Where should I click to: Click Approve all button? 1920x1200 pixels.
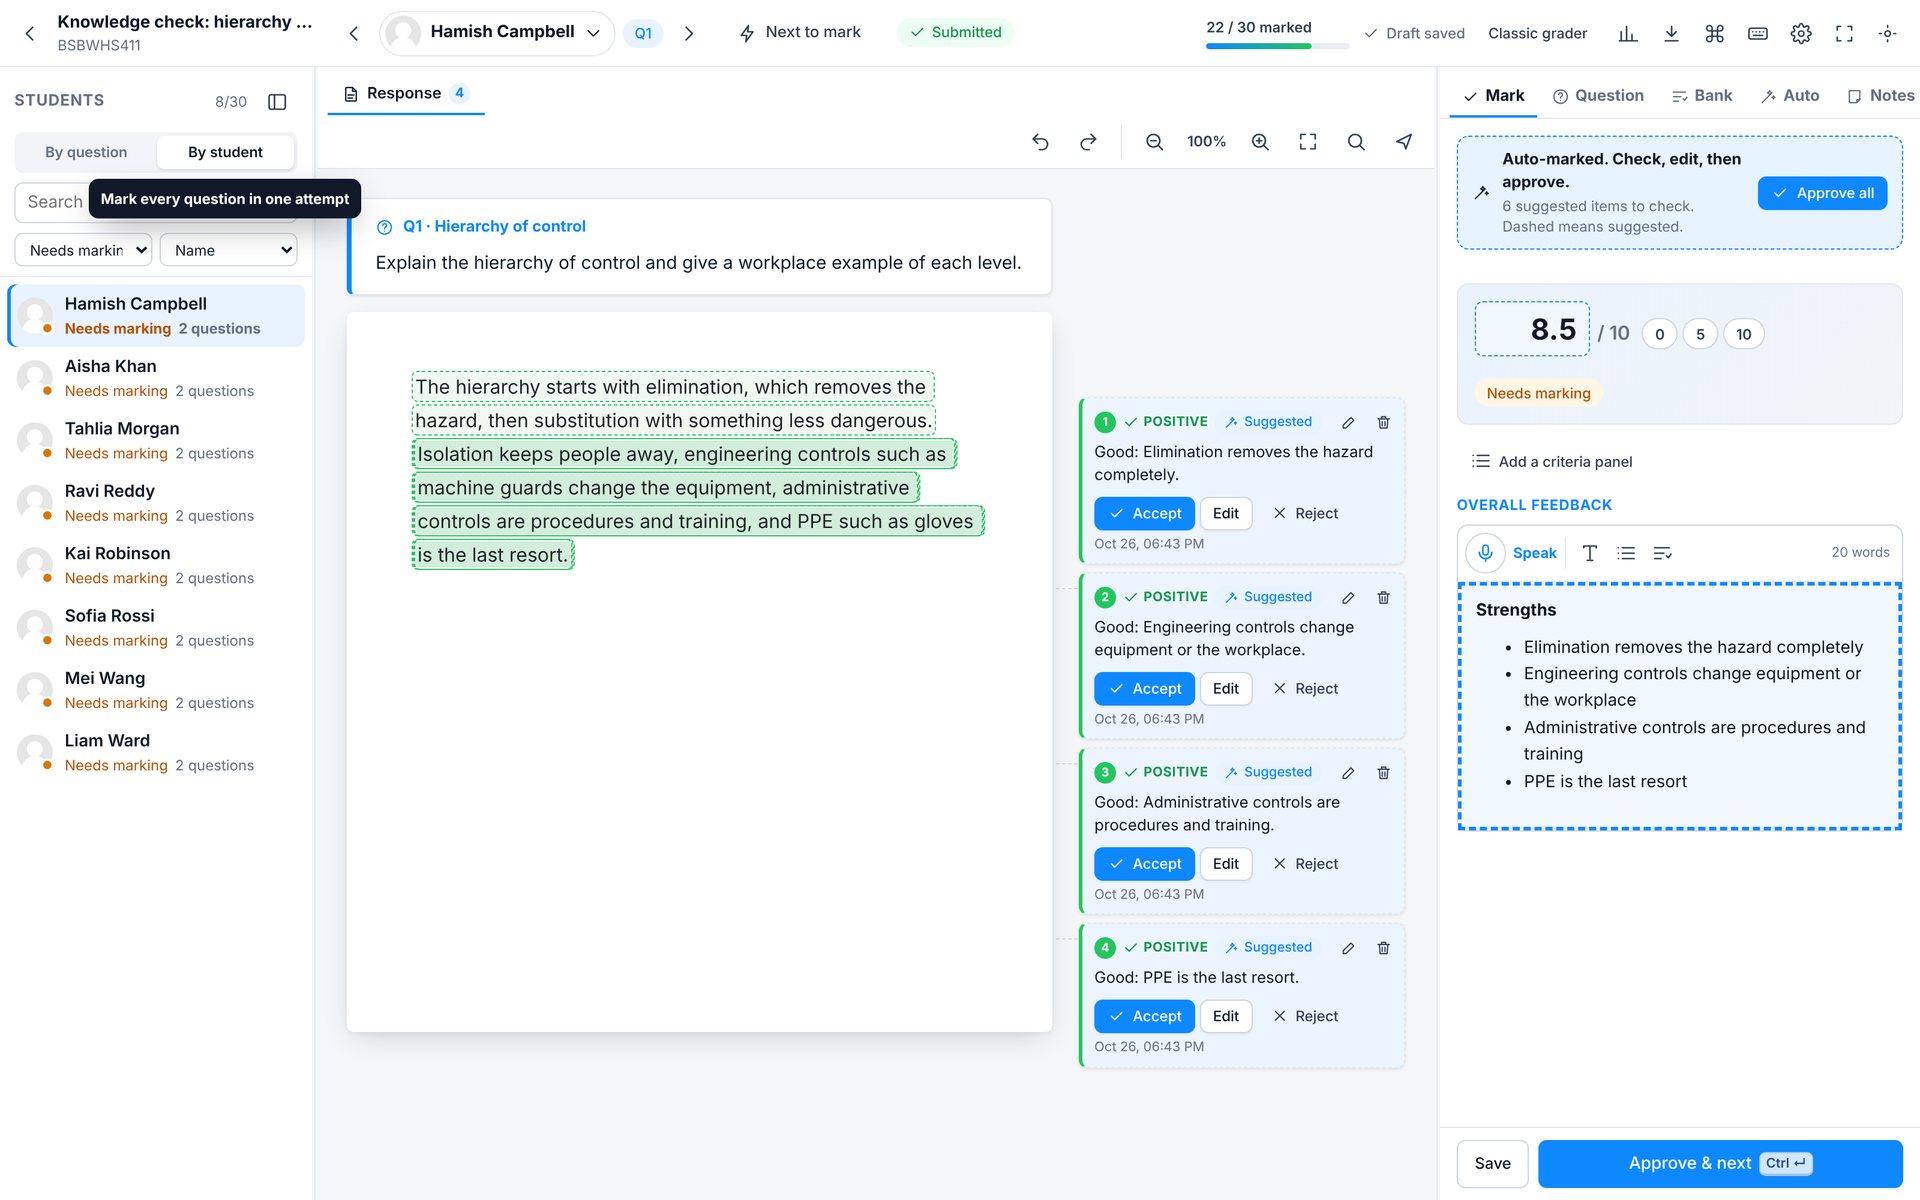click(1822, 193)
